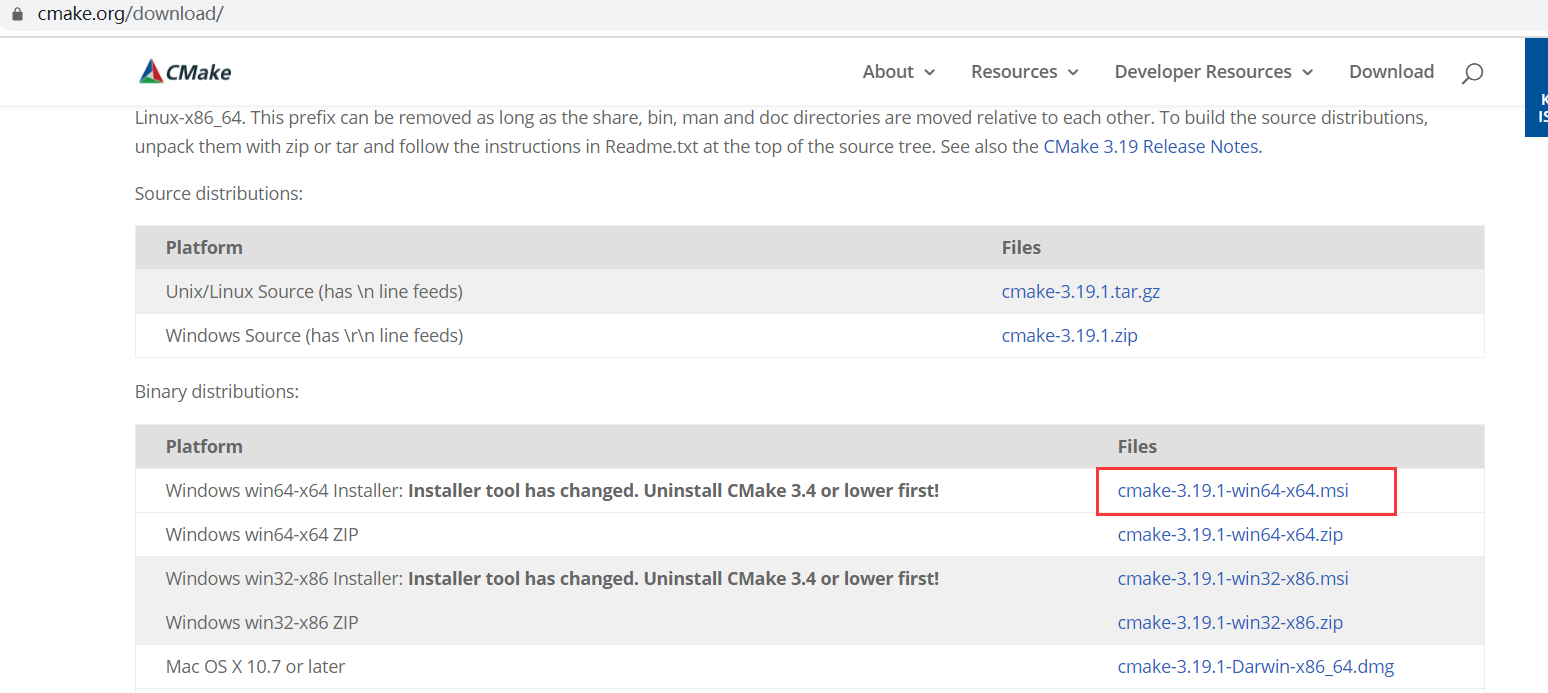
Task: Click 'Mac OS X 10.7 or later' cell
Action: tap(256, 667)
